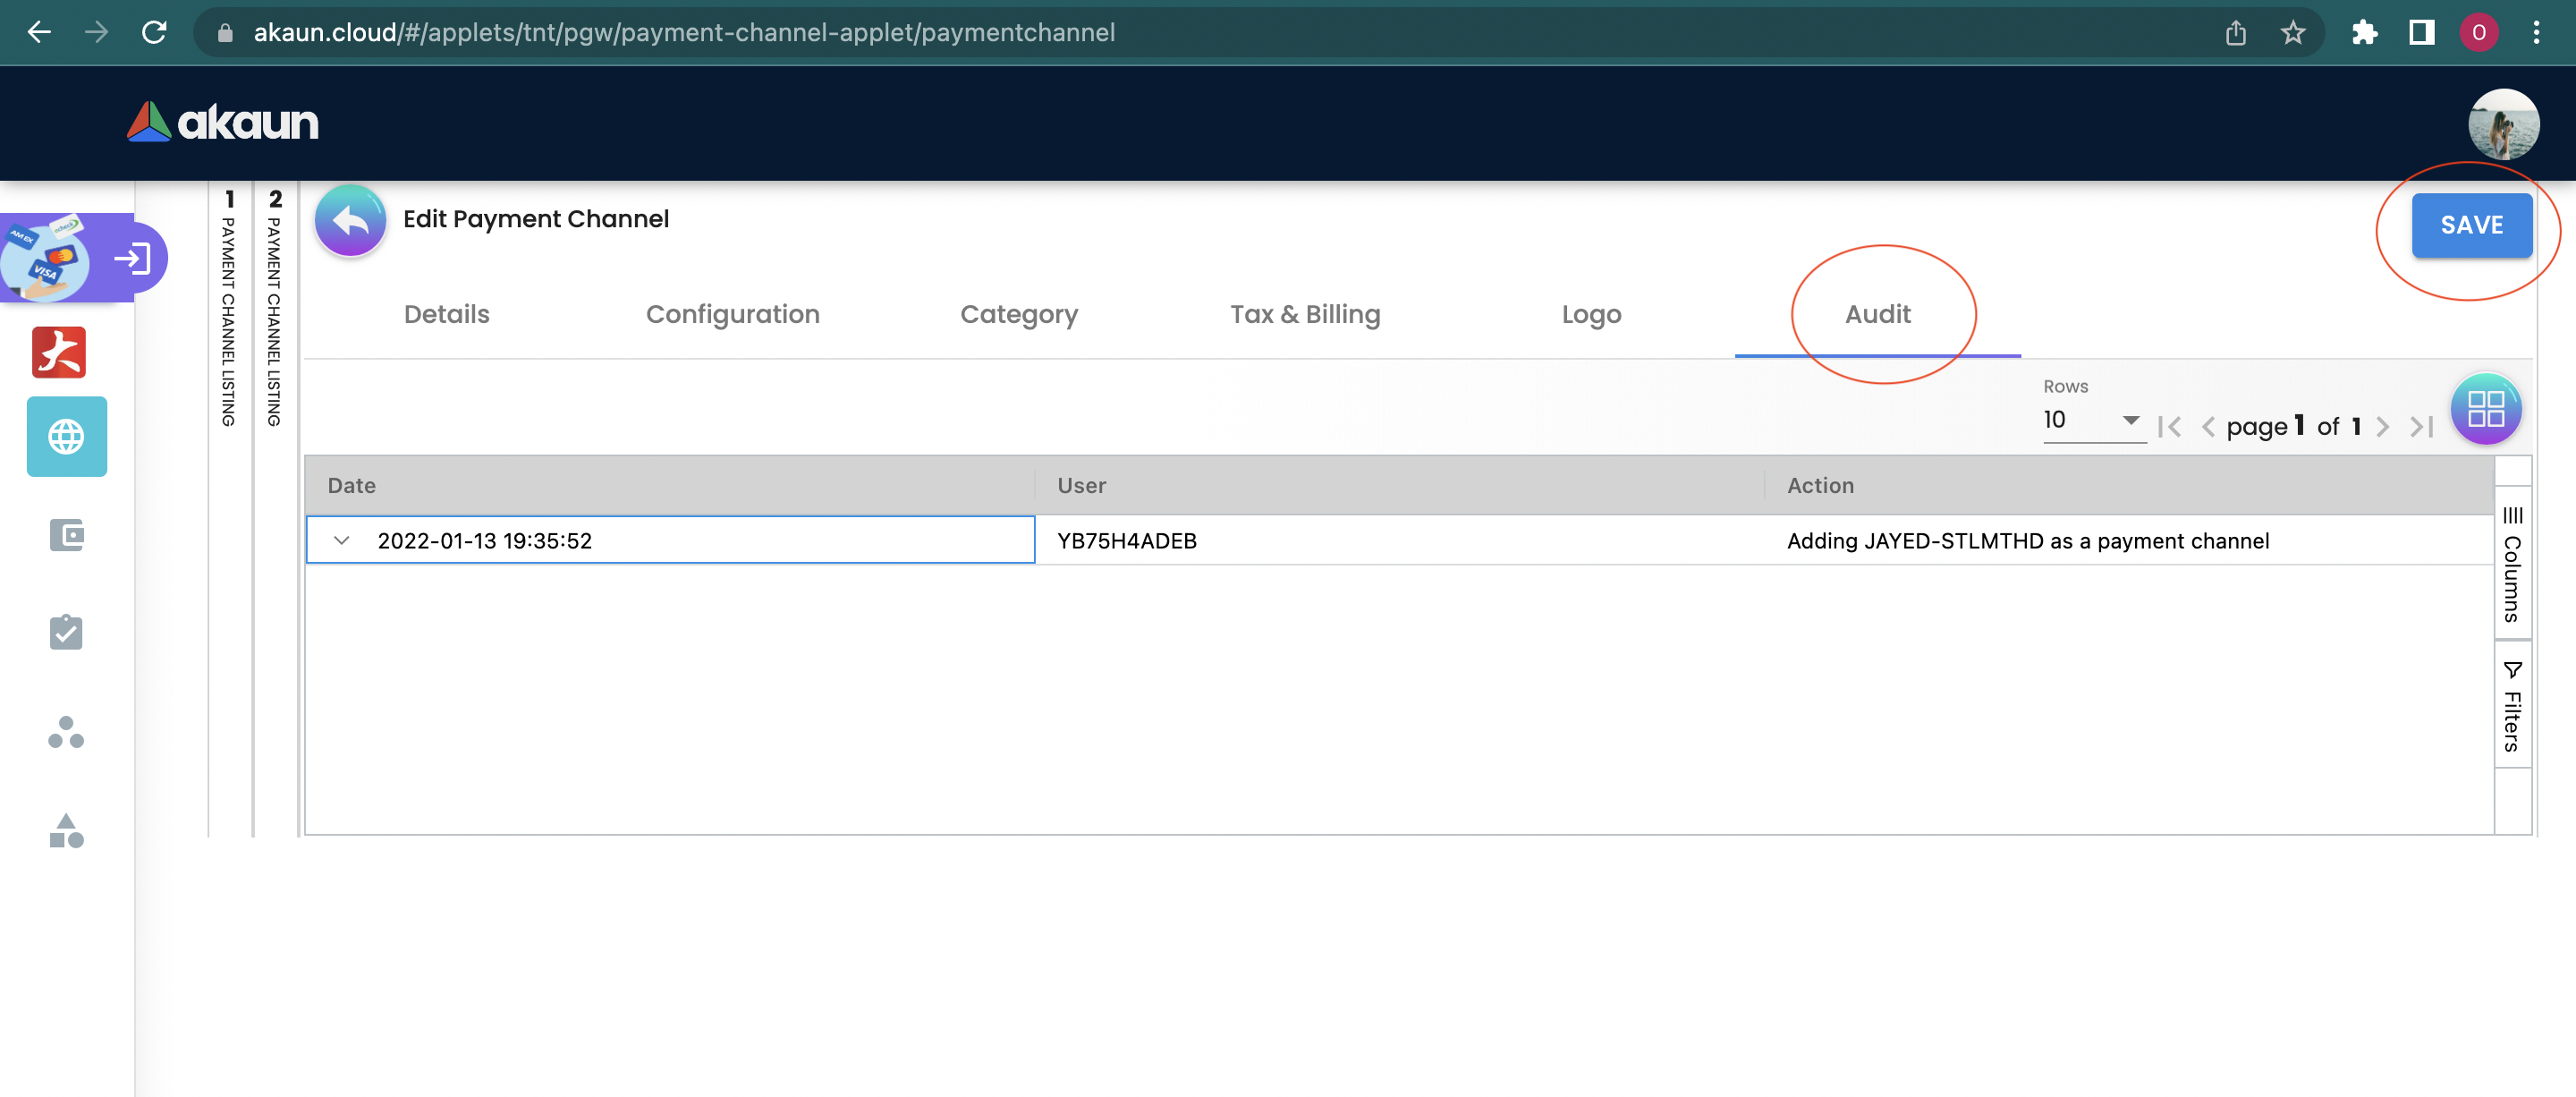The width and height of the screenshot is (2576, 1097).
Task: Bookmark page with the star icon
Action: click(2292, 33)
